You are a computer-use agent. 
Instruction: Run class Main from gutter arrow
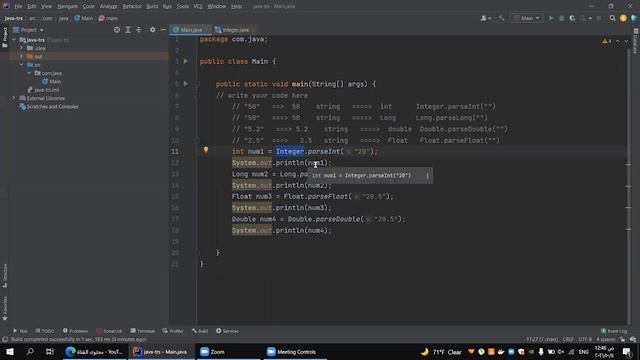coord(186,61)
